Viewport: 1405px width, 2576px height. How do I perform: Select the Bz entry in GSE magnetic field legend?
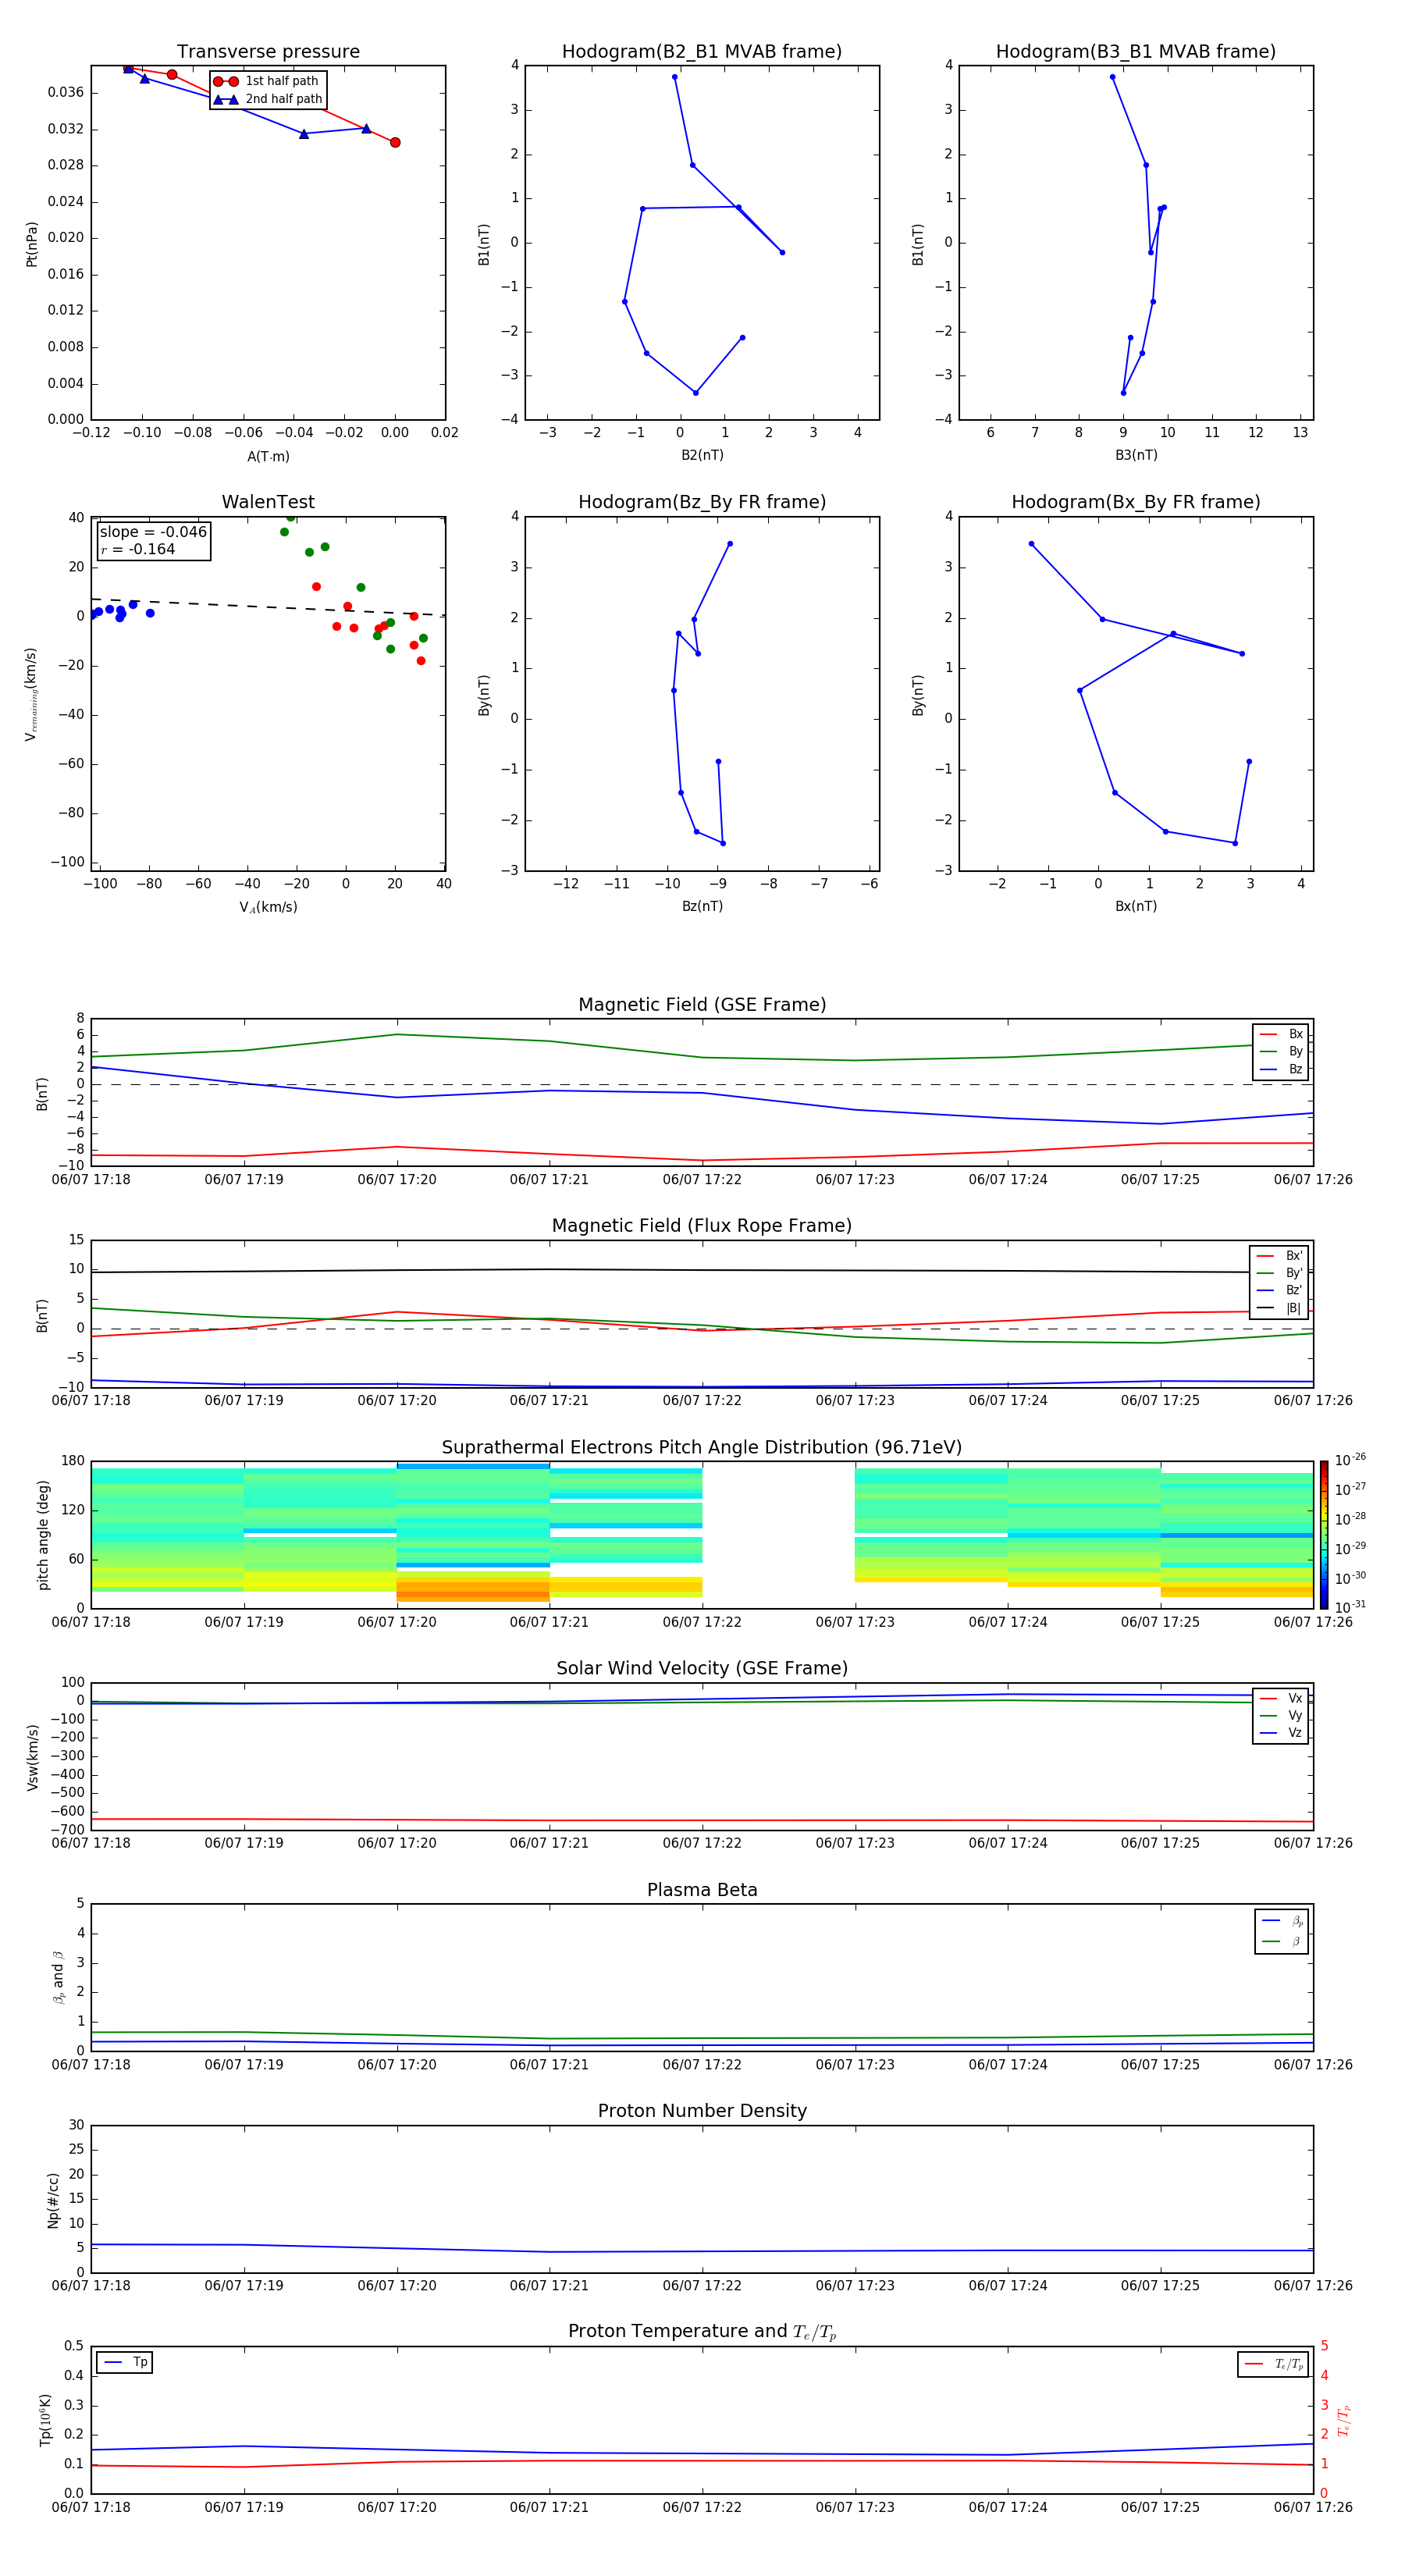tap(1281, 1070)
